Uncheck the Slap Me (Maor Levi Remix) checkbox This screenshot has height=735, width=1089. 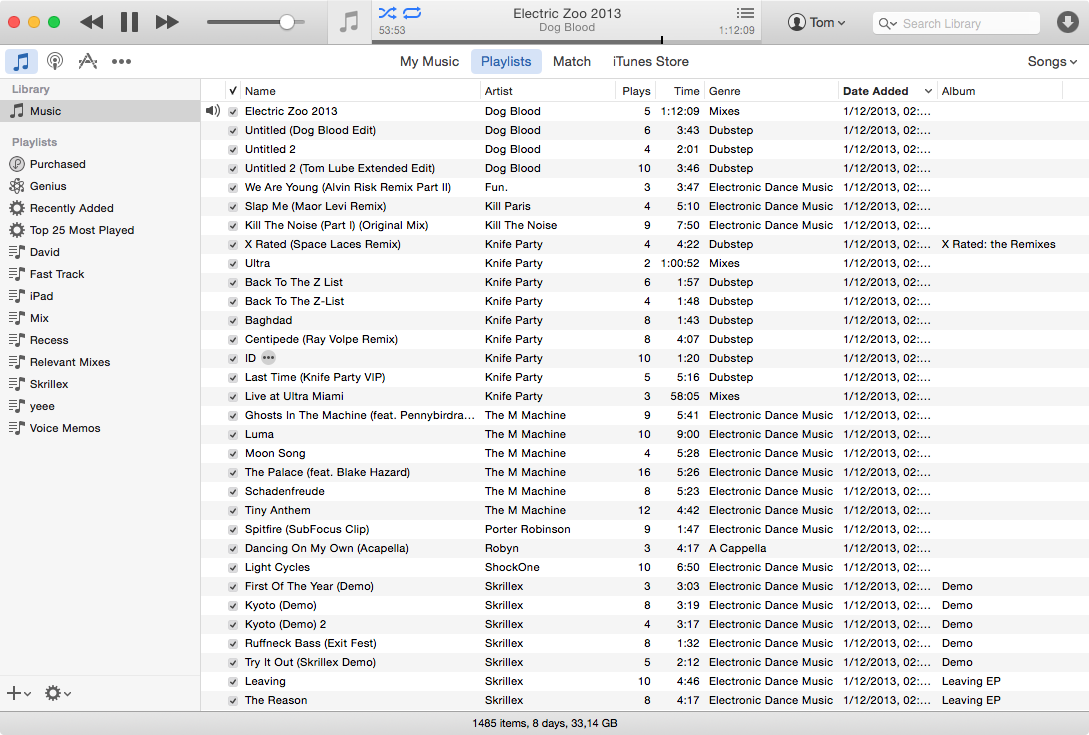[233, 206]
